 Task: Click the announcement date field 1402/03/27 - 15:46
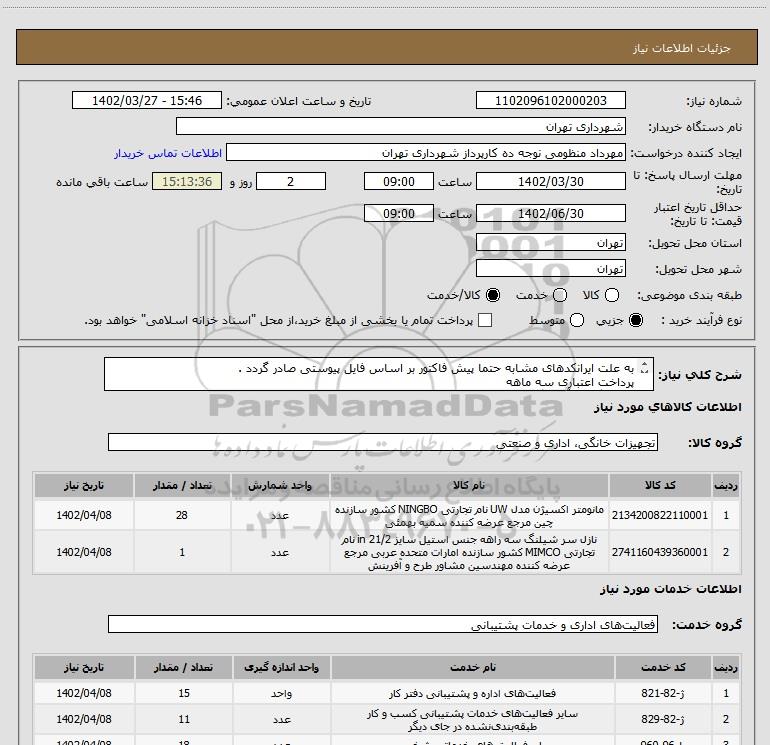[x=147, y=100]
